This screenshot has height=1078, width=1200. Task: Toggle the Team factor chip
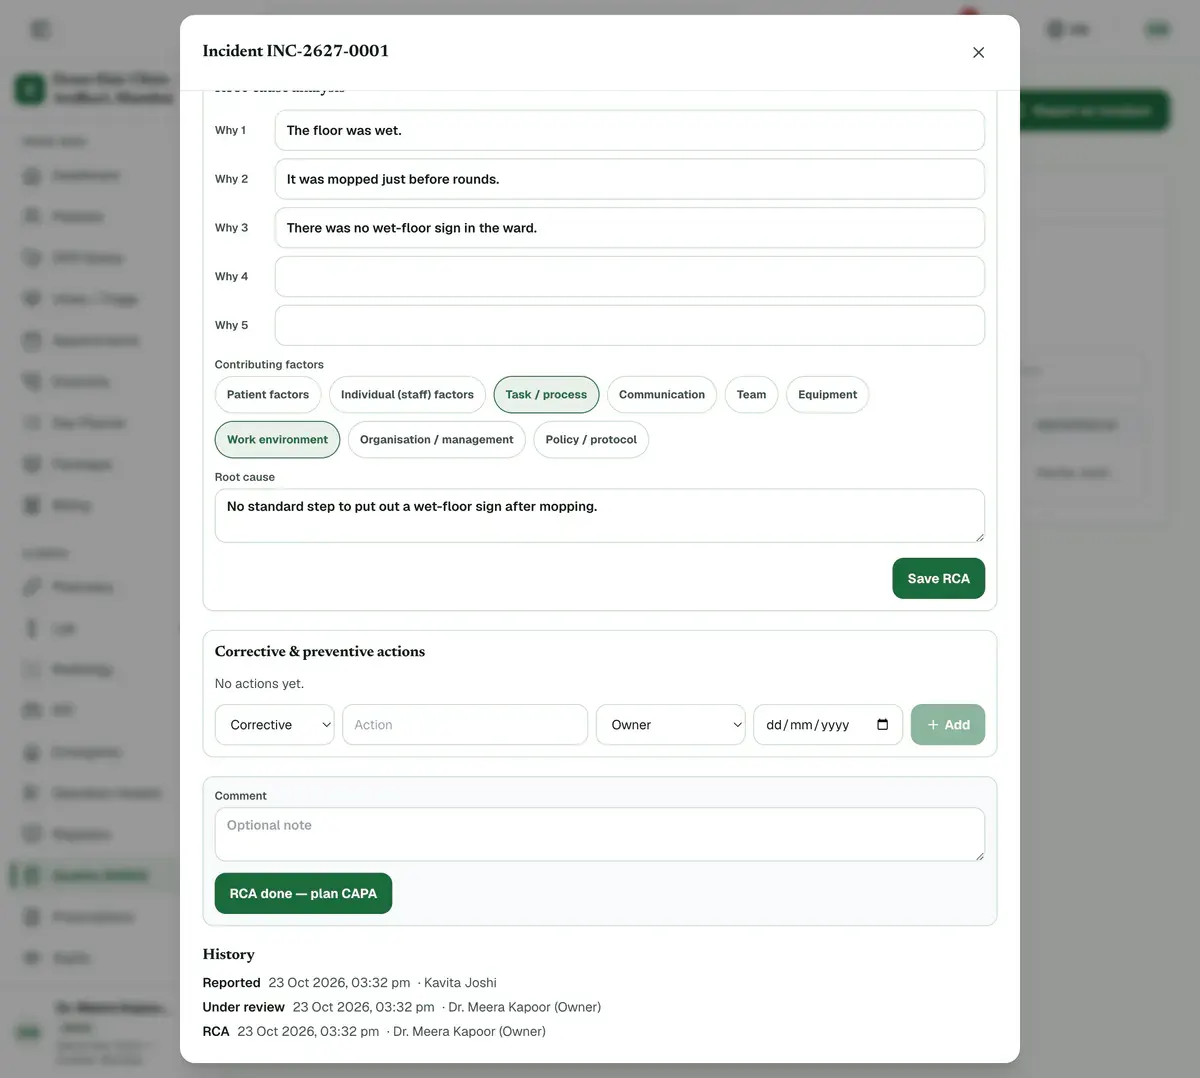pyautogui.click(x=751, y=394)
